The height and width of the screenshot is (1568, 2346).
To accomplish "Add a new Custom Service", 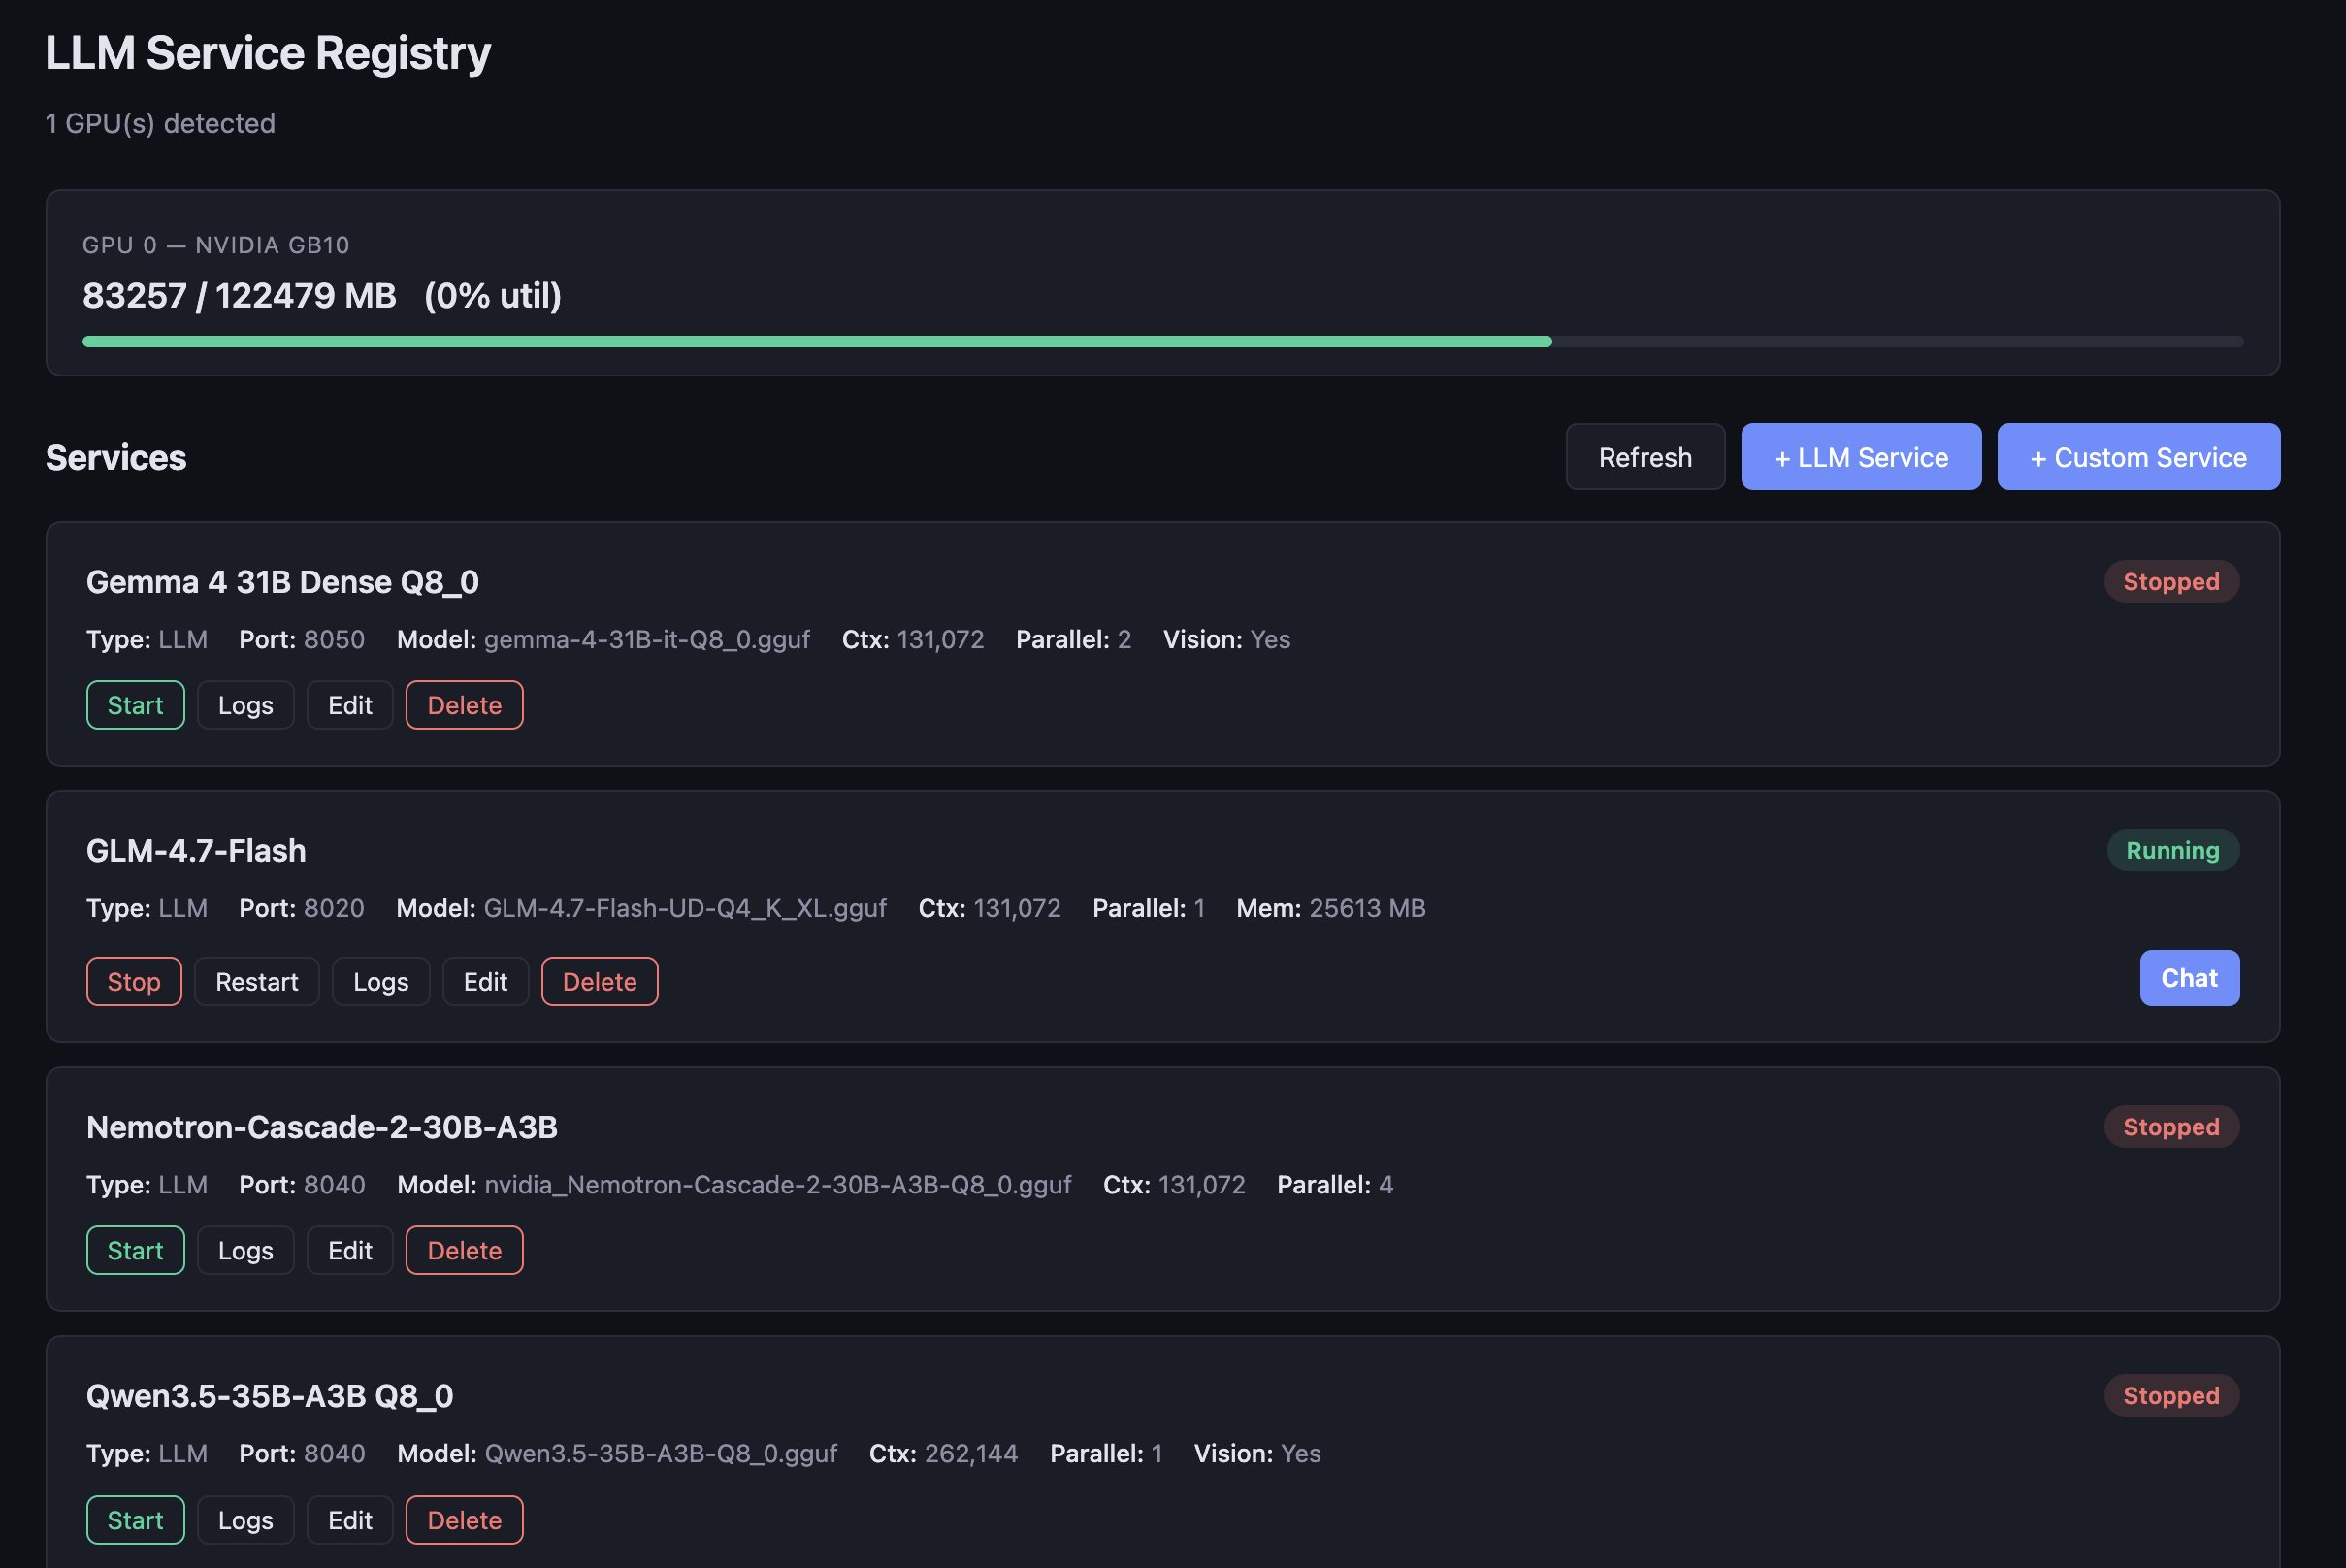I will coord(2138,457).
